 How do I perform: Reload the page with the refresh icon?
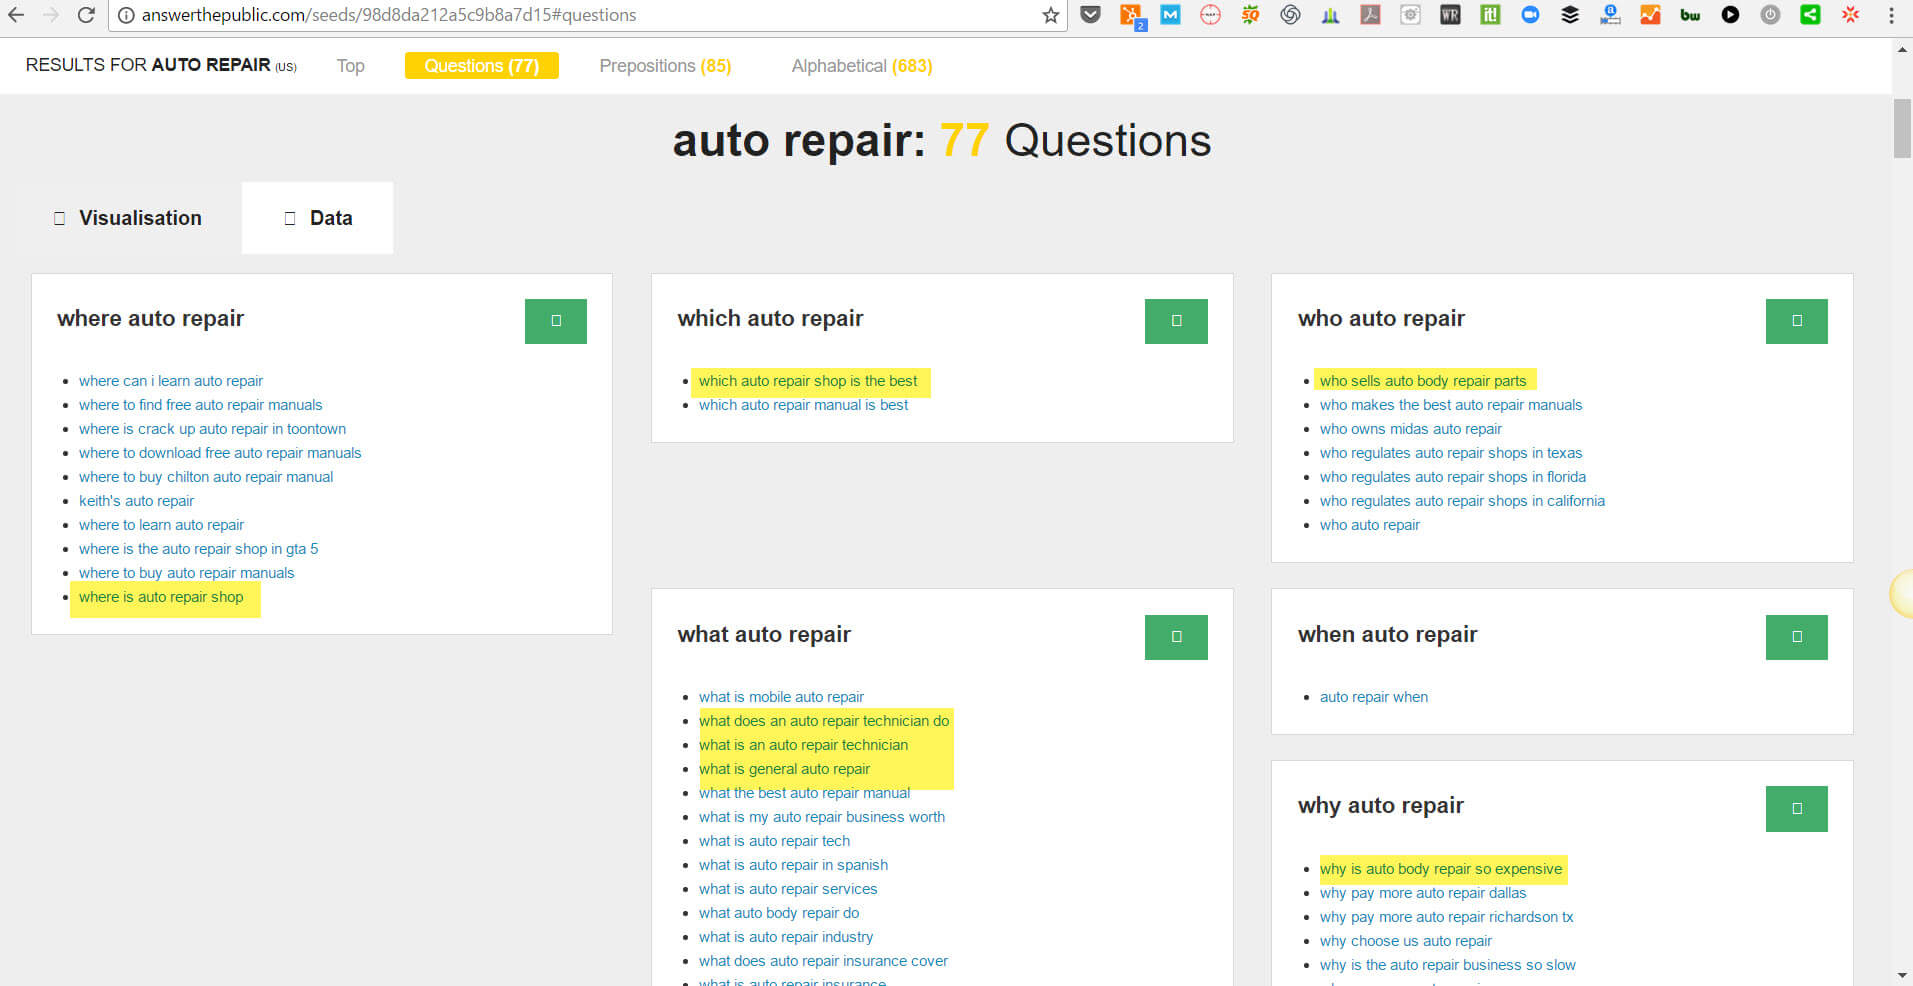[87, 15]
